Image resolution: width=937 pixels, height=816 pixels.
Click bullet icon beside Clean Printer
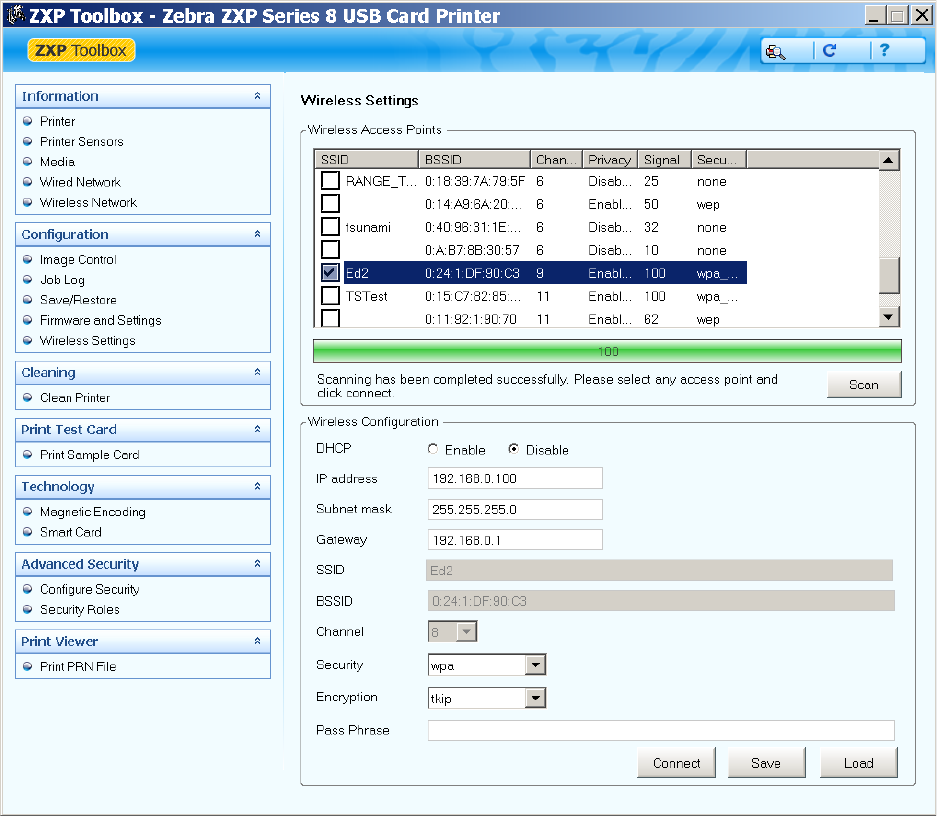27,398
